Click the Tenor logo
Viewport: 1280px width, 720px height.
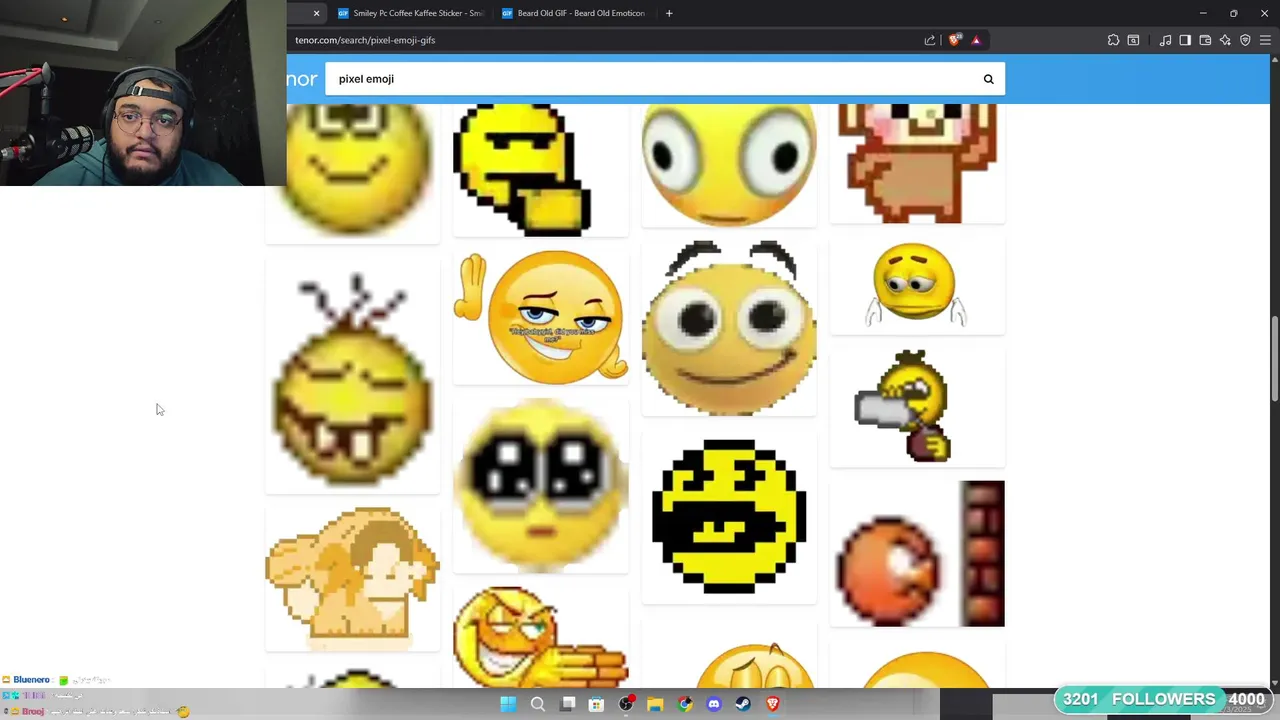click(x=301, y=79)
